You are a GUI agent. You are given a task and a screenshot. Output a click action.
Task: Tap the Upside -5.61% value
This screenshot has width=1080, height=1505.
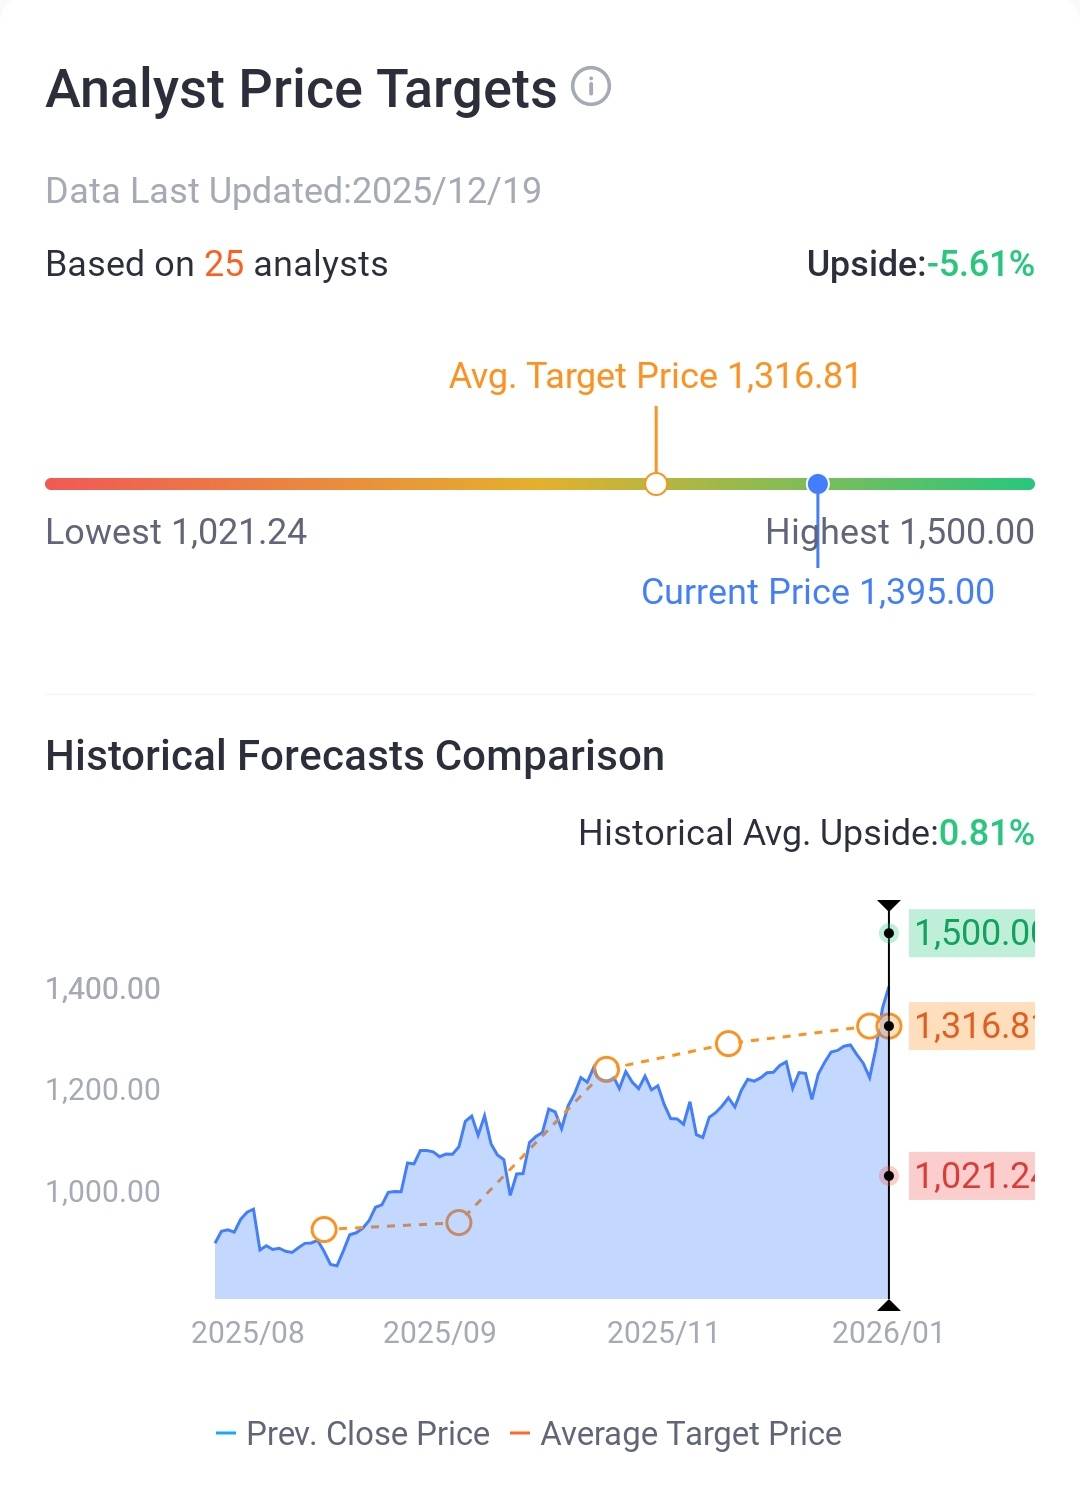tap(980, 264)
